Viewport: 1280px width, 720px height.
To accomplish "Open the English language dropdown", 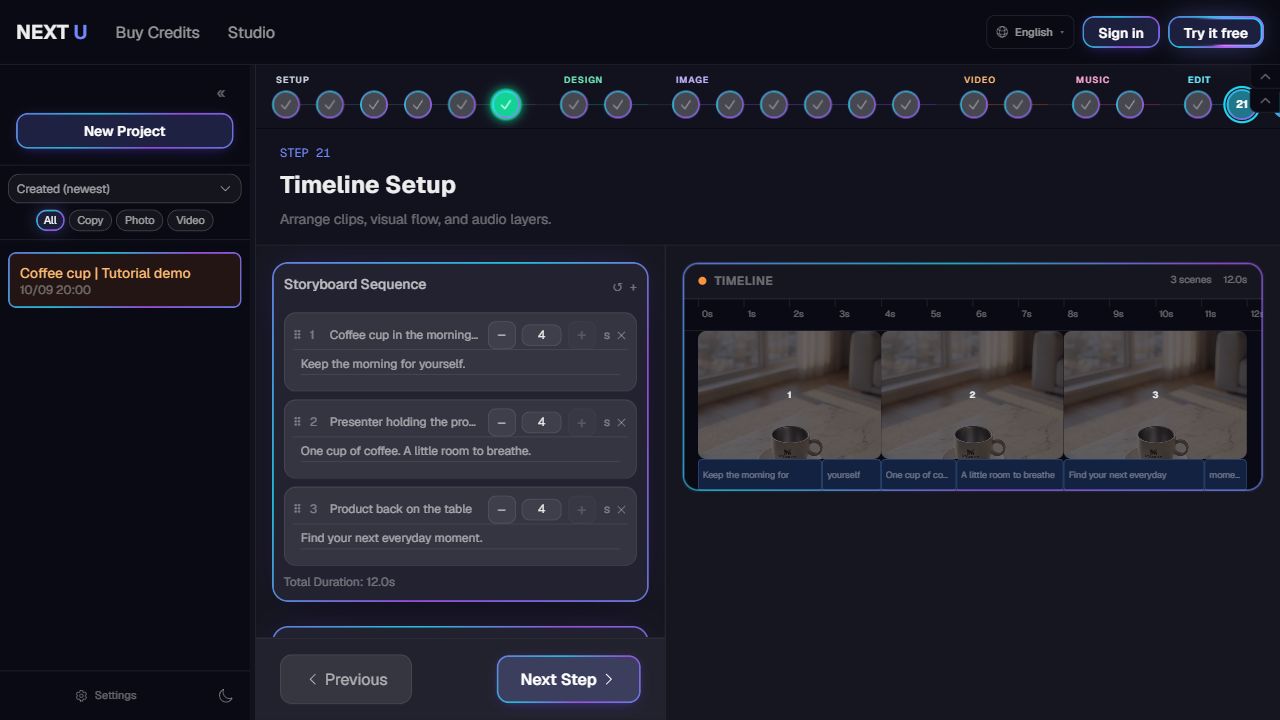I will [1030, 32].
